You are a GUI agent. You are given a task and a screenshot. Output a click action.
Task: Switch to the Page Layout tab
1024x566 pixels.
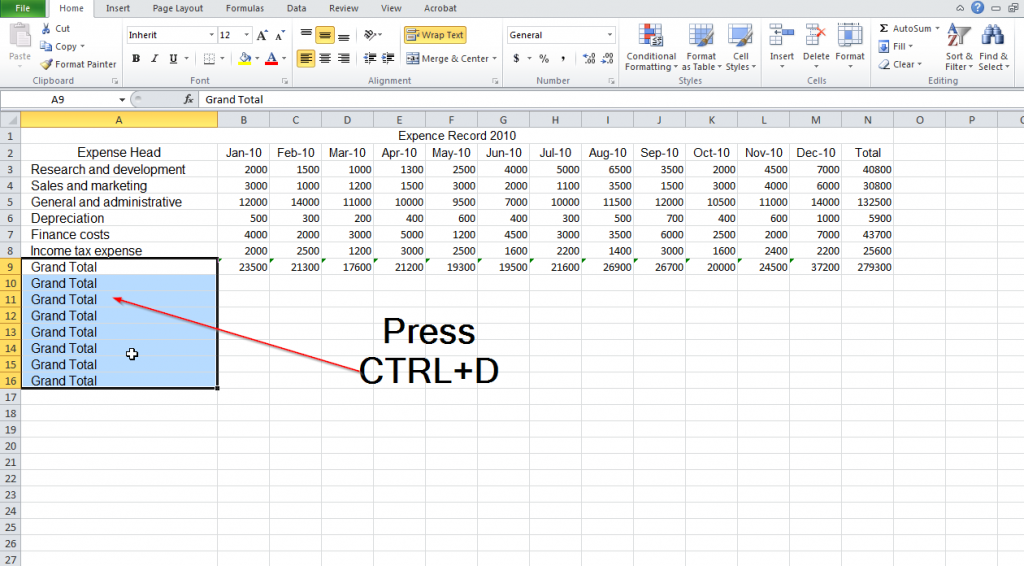[x=178, y=8]
